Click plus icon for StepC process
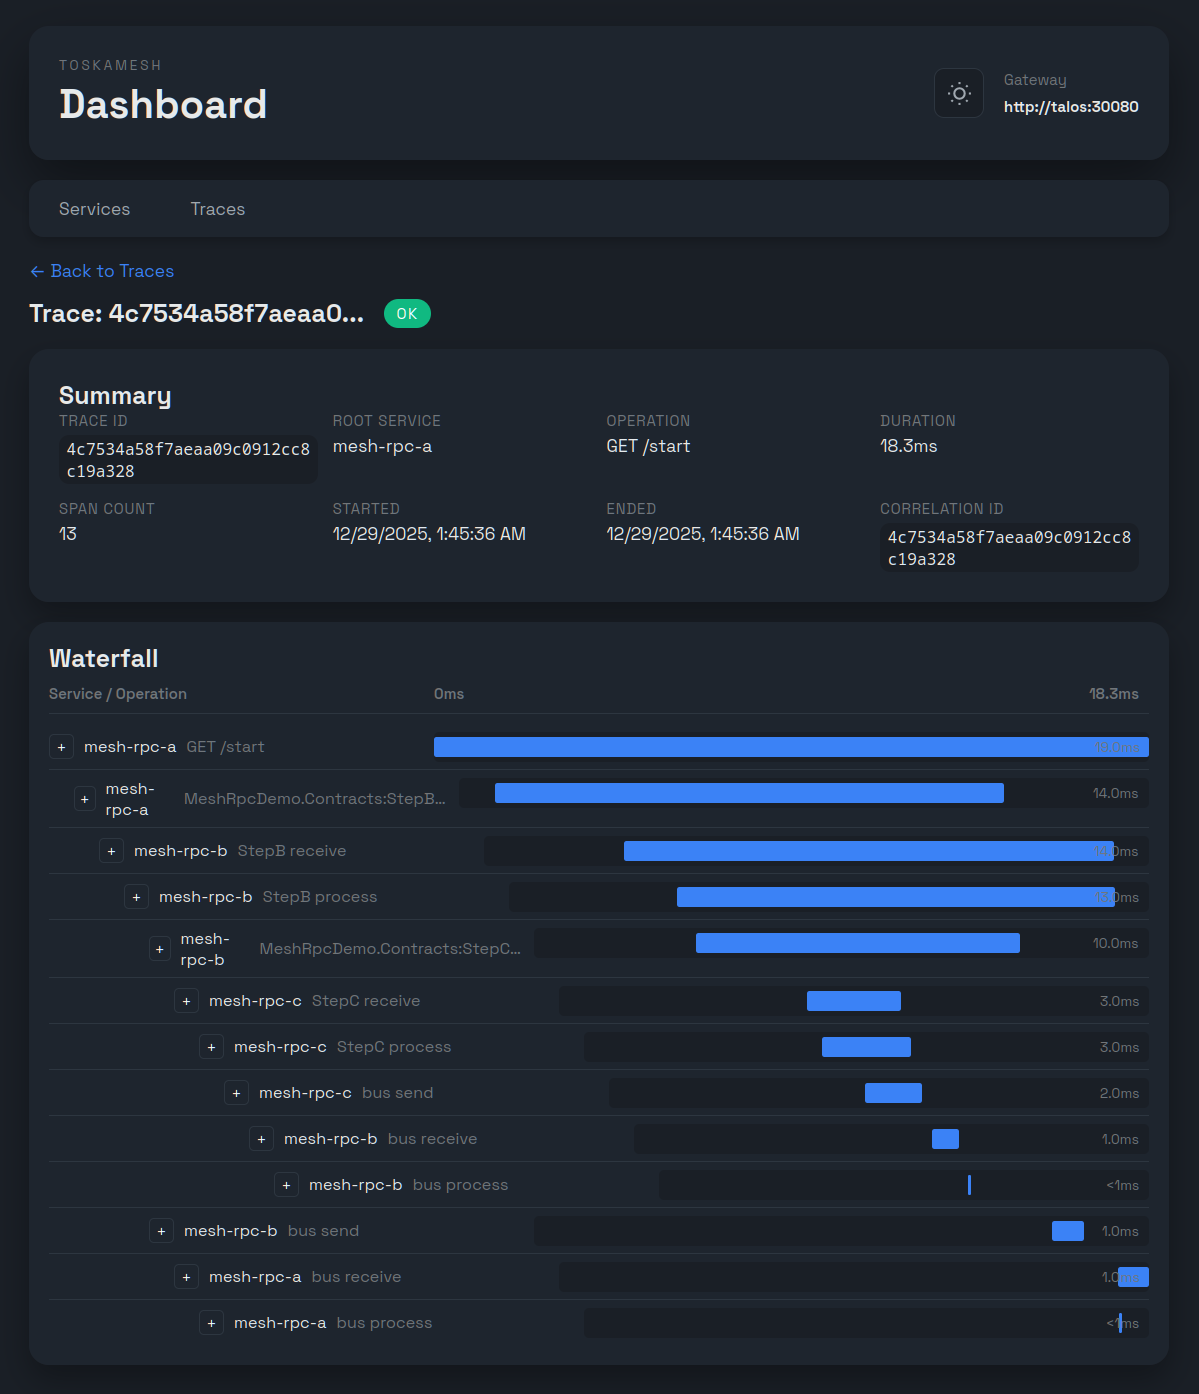This screenshot has width=1199, height=1394. coord(212,1047)
